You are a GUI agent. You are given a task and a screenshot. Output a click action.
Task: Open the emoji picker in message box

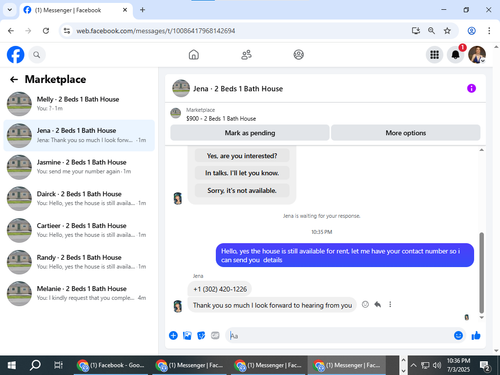[458, 335]
